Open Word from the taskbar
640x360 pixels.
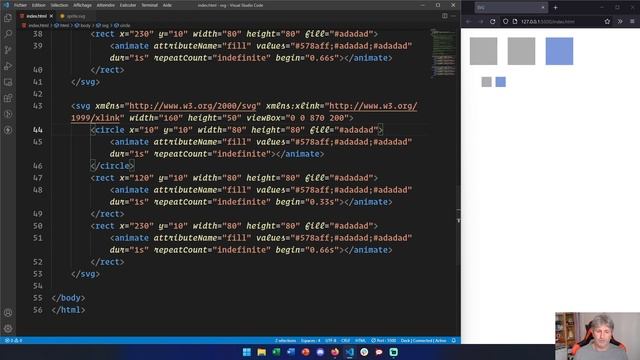click(x=291, y=352)
